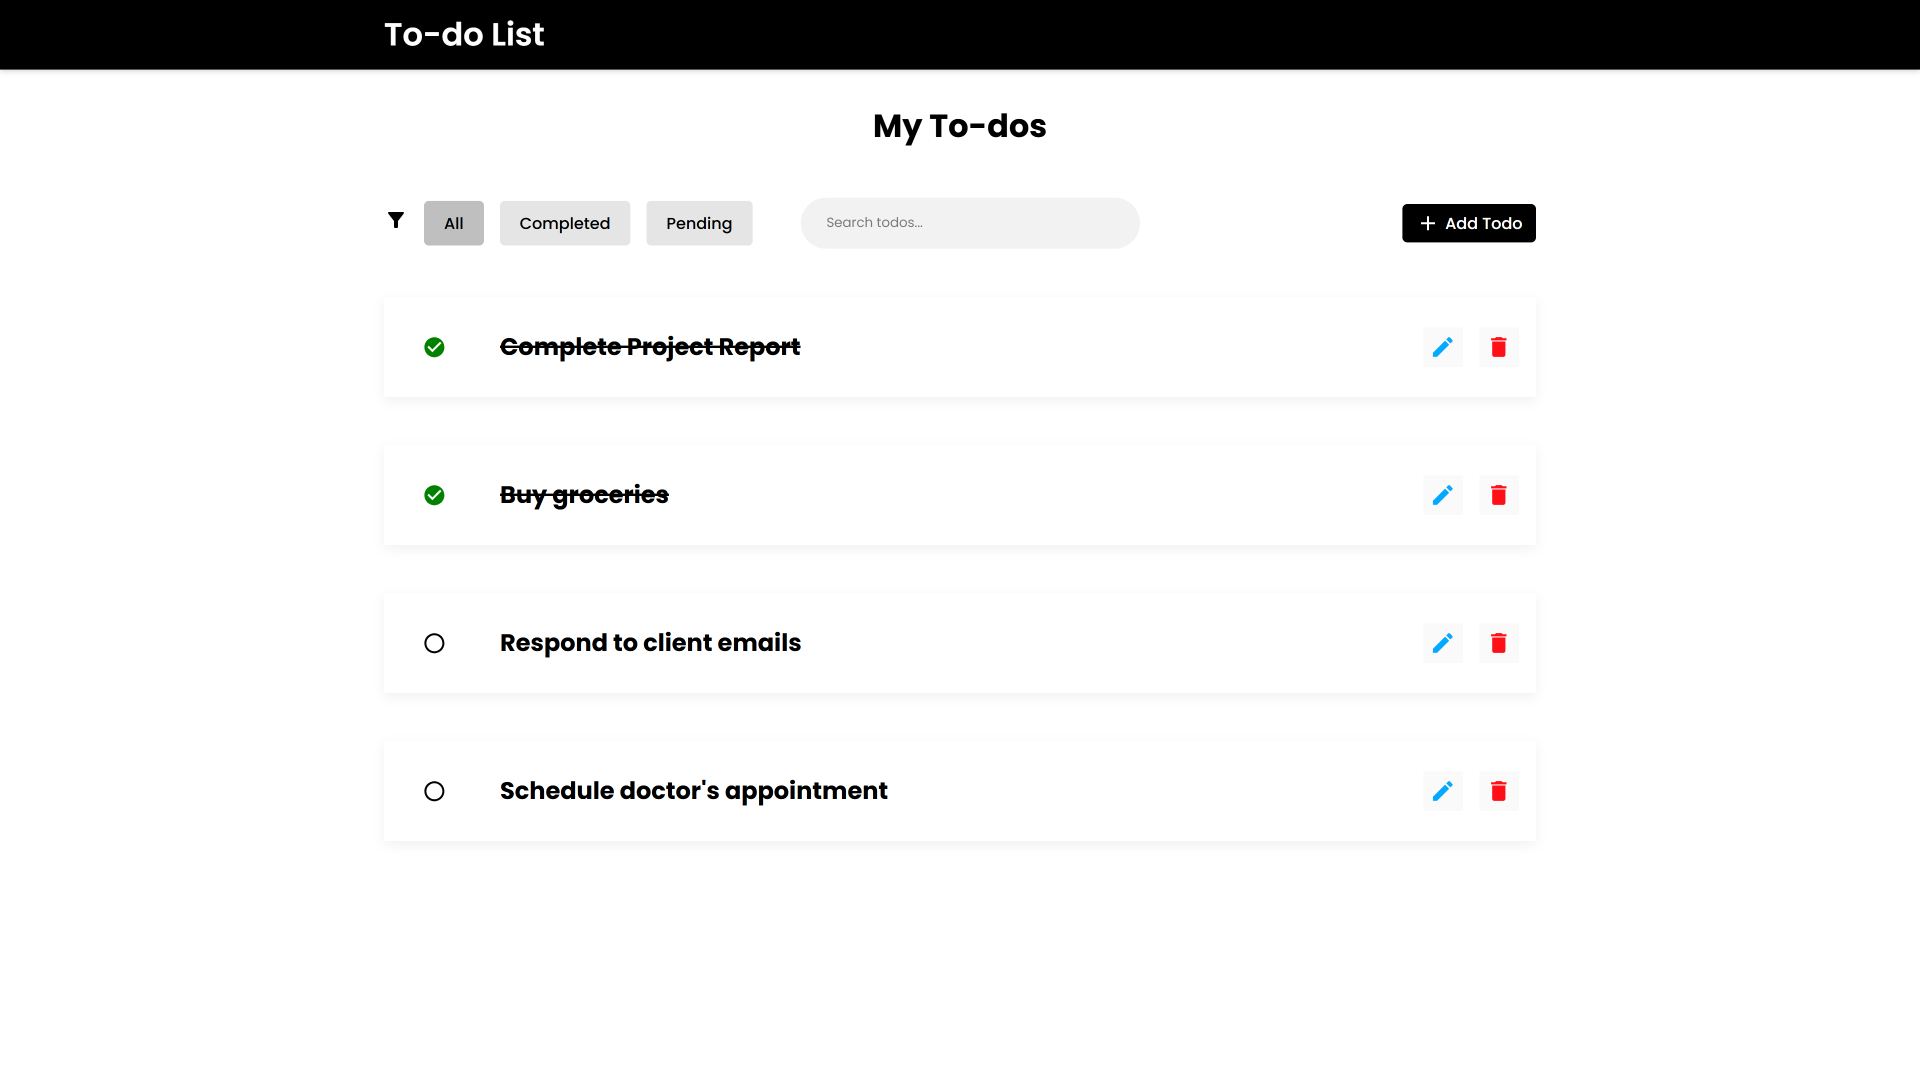
Task: Click the edit icon for 'Complete Project Report'
Action: pos(1443,345)
